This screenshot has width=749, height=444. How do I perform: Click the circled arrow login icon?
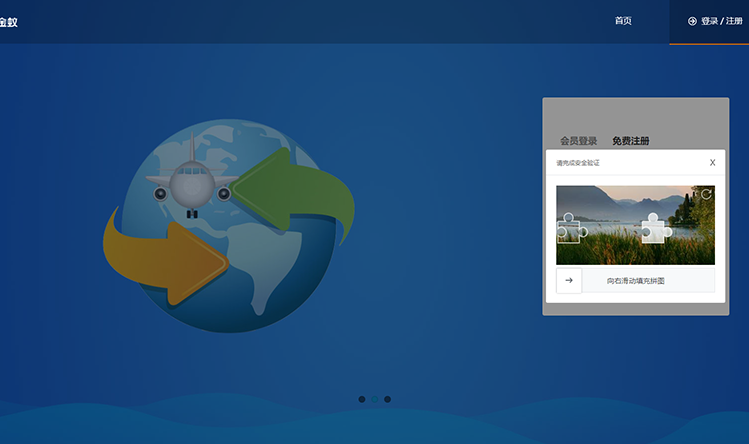tap(692, 21)
